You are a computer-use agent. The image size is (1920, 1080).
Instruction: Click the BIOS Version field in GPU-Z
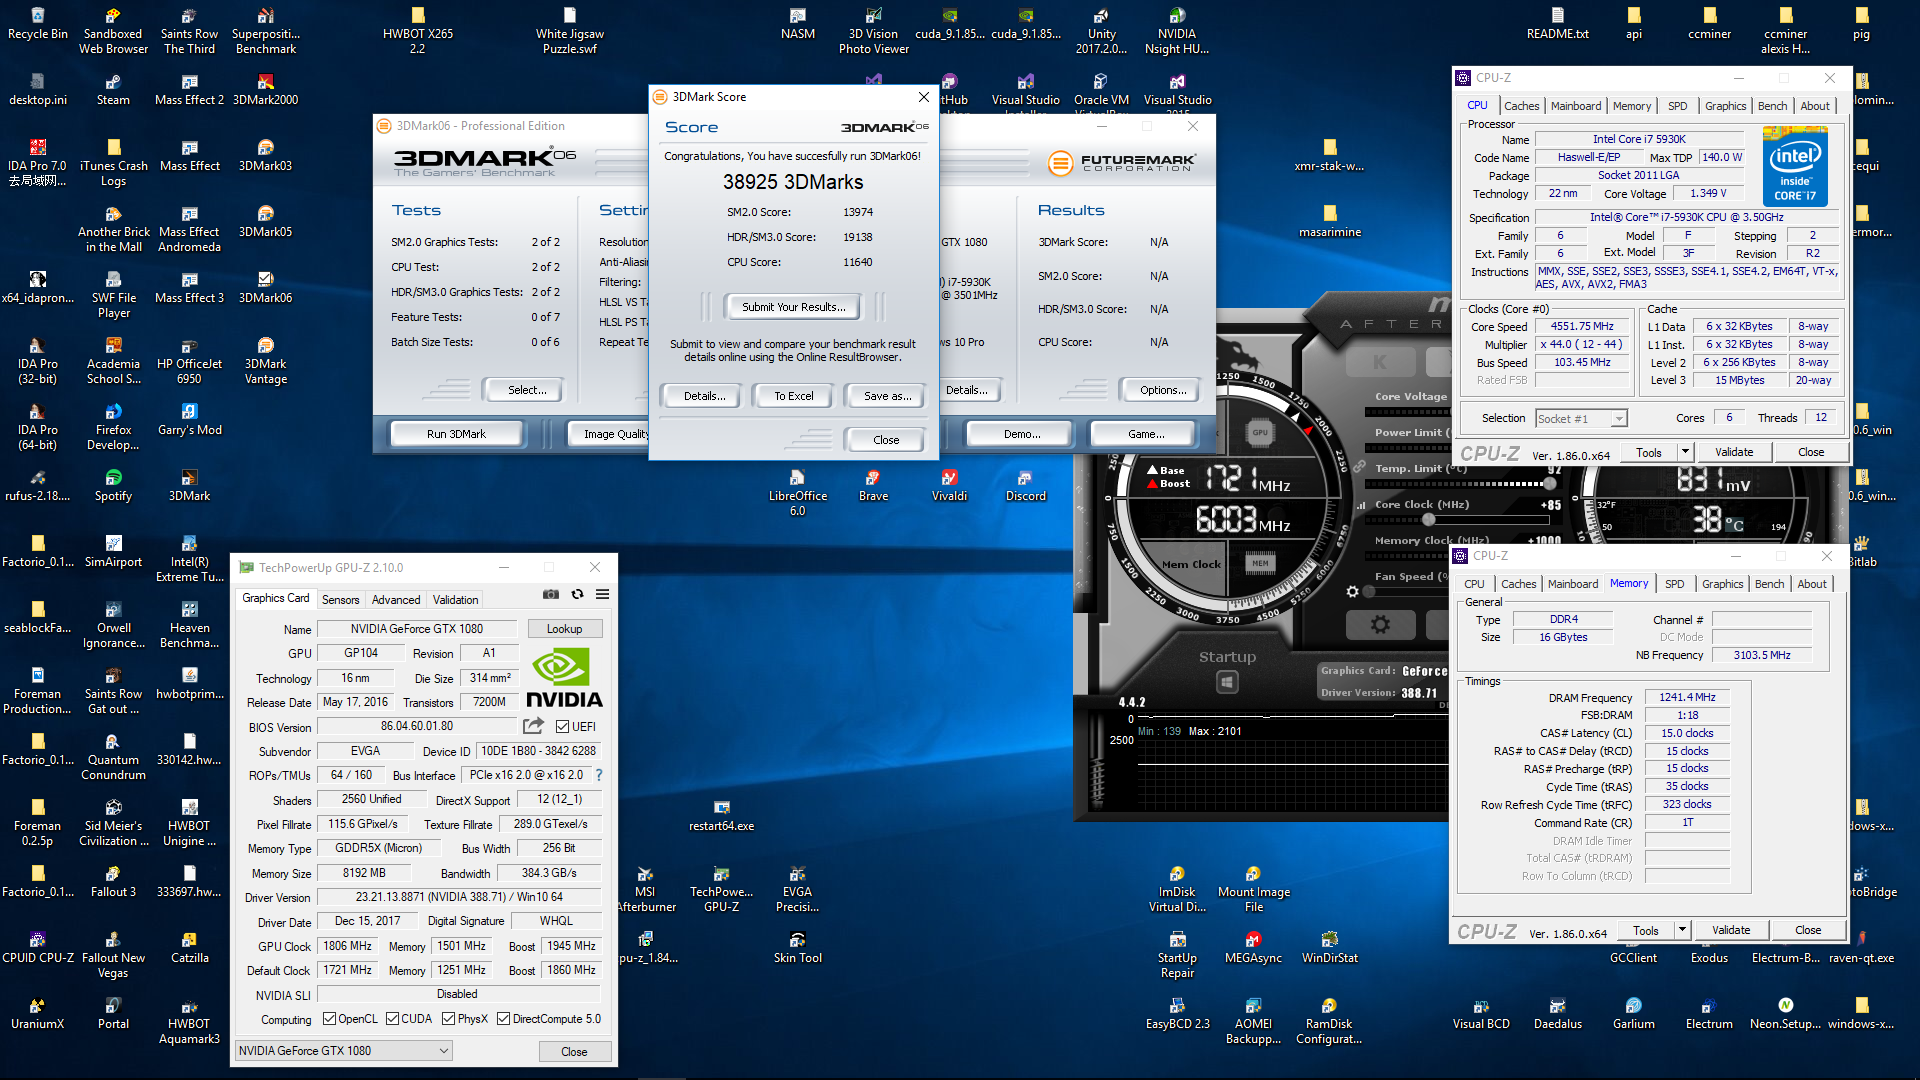point(416,726)
